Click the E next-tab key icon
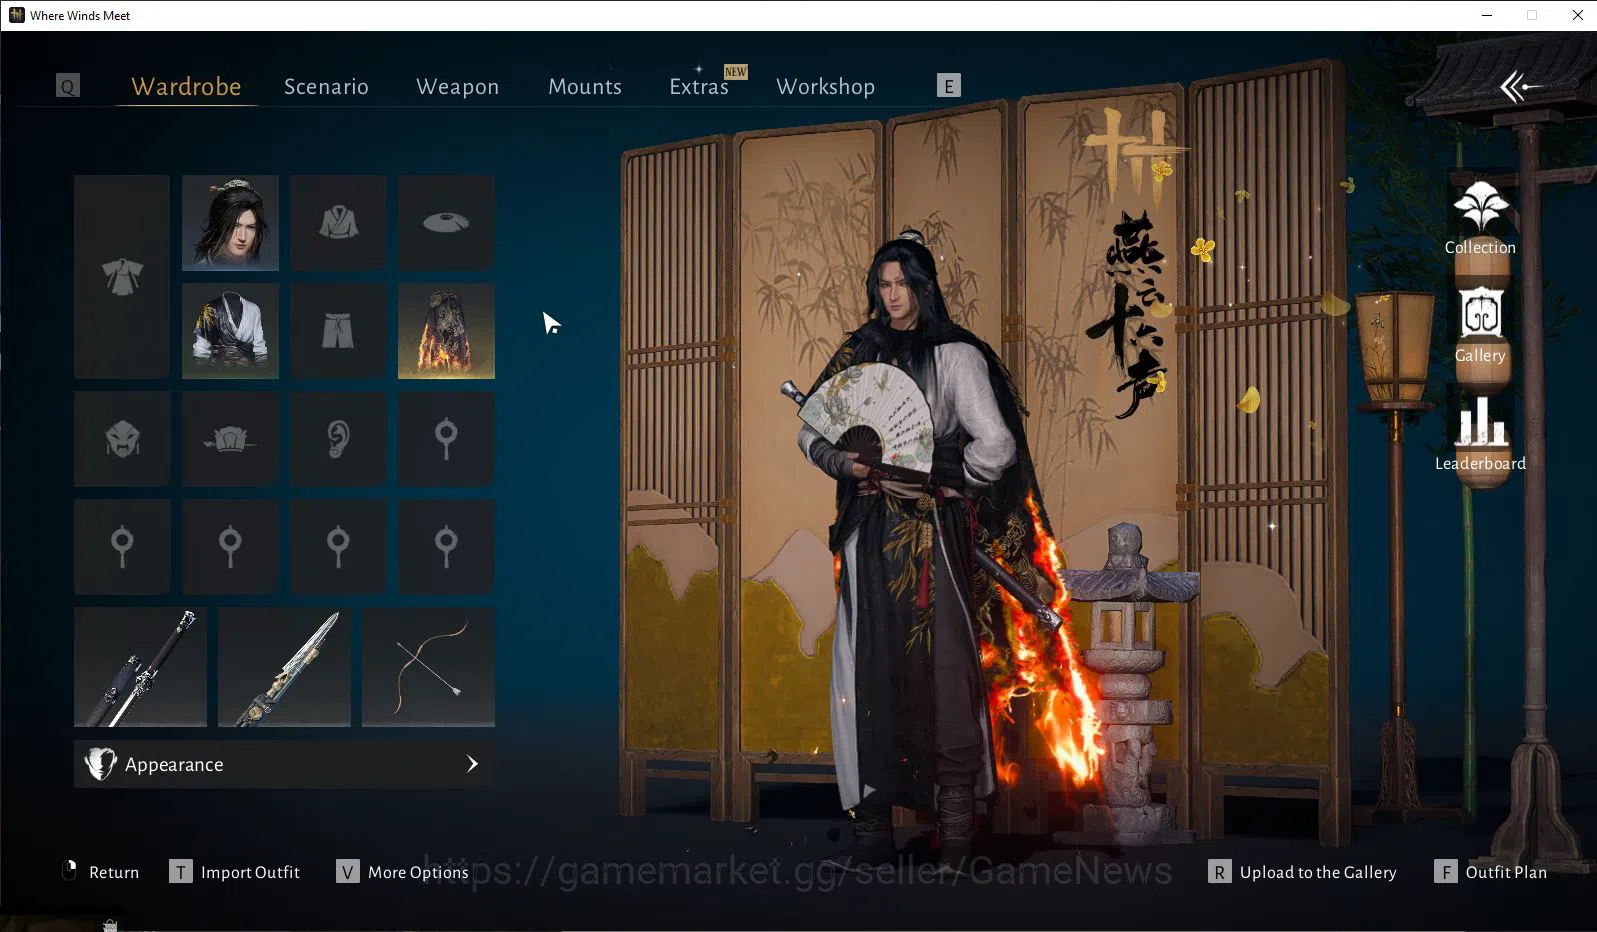 coord(949,85)
